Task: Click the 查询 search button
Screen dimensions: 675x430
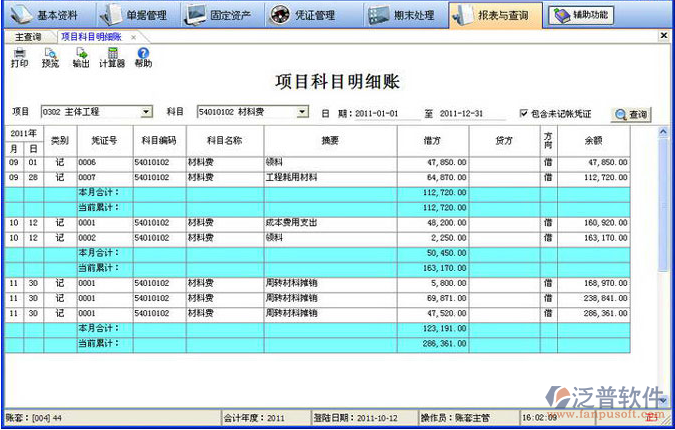Action: click(x=631, y=115)
